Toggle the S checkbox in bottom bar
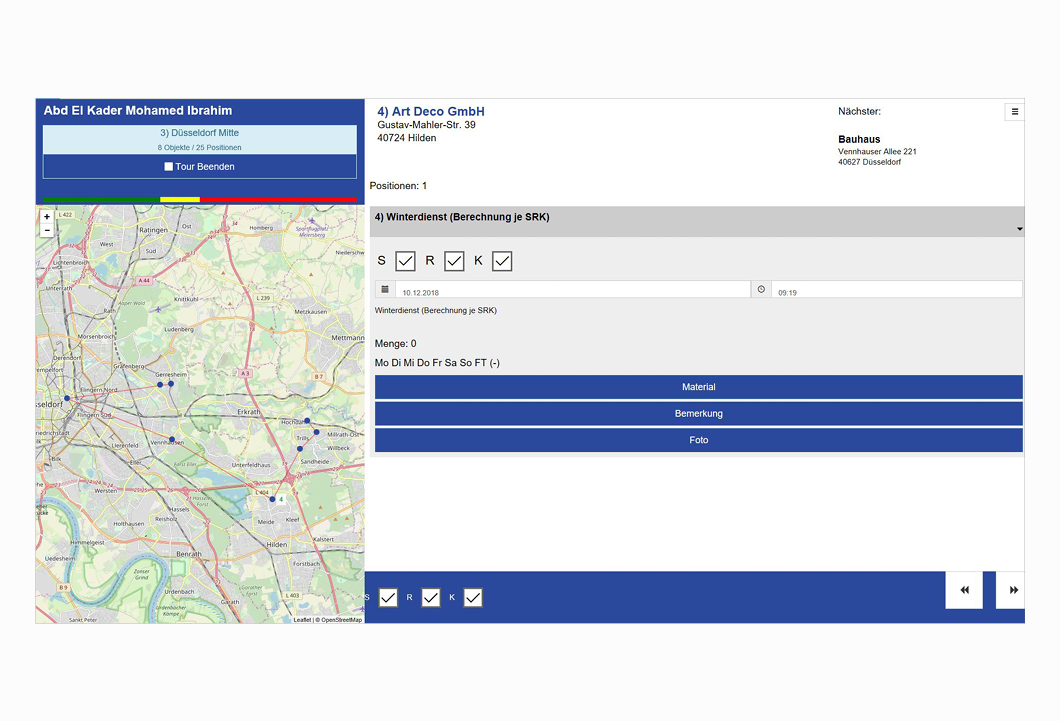The width and height of the screenshot is (1060, 721). [388, 597]
